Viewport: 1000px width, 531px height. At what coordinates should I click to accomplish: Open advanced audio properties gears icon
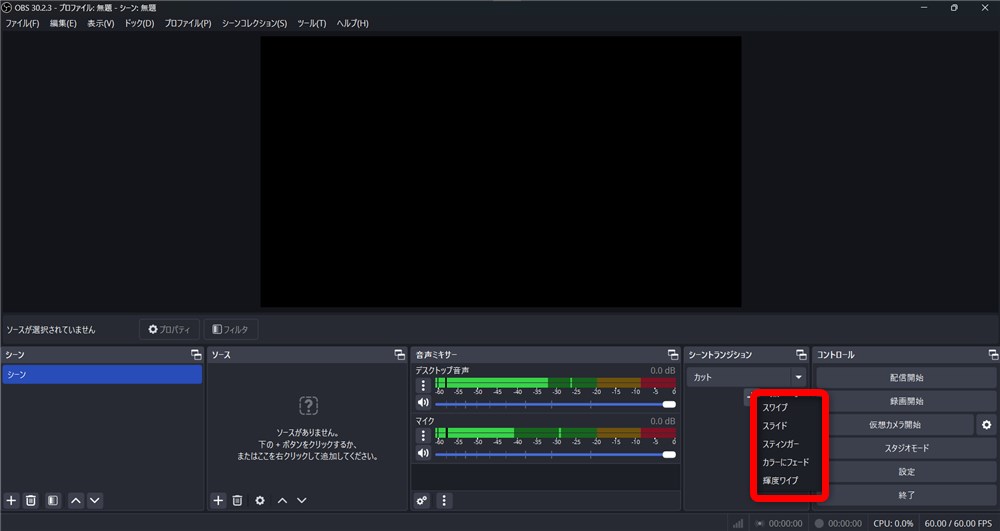coord(422,500)
